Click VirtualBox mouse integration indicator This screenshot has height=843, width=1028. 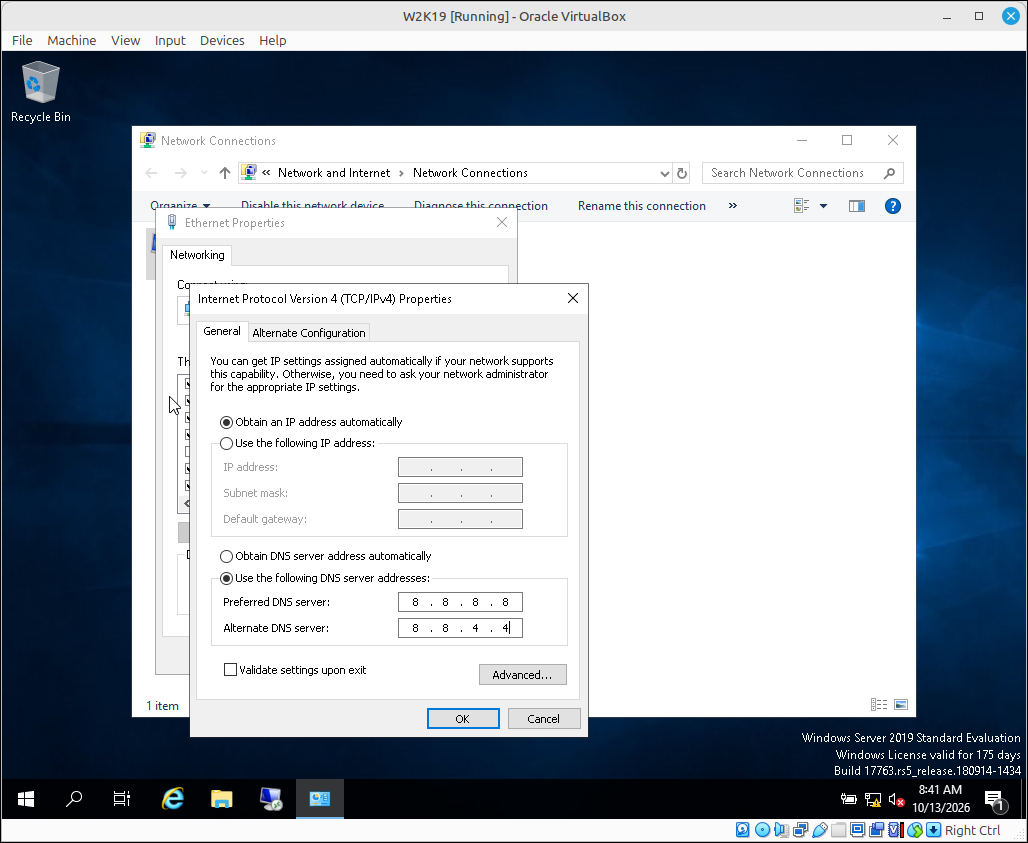click(x=915, y=830)
